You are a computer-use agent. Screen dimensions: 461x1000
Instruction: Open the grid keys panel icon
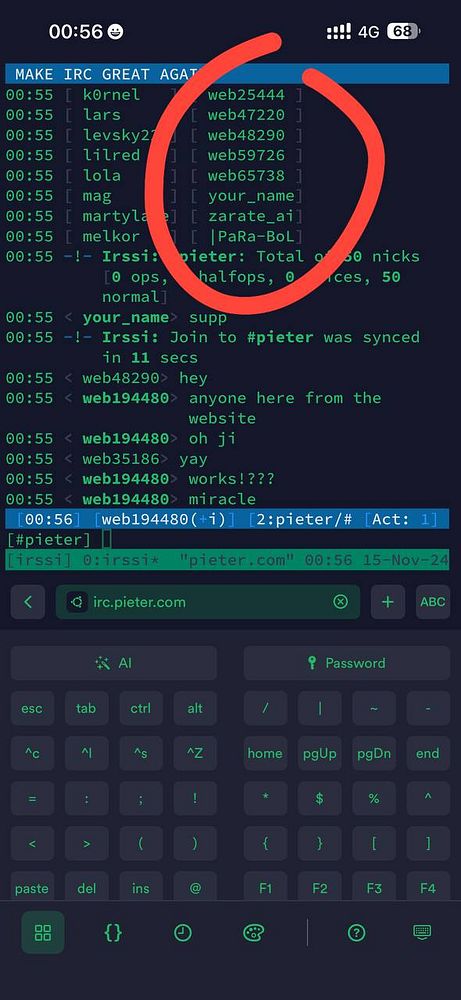click(43, 932)
